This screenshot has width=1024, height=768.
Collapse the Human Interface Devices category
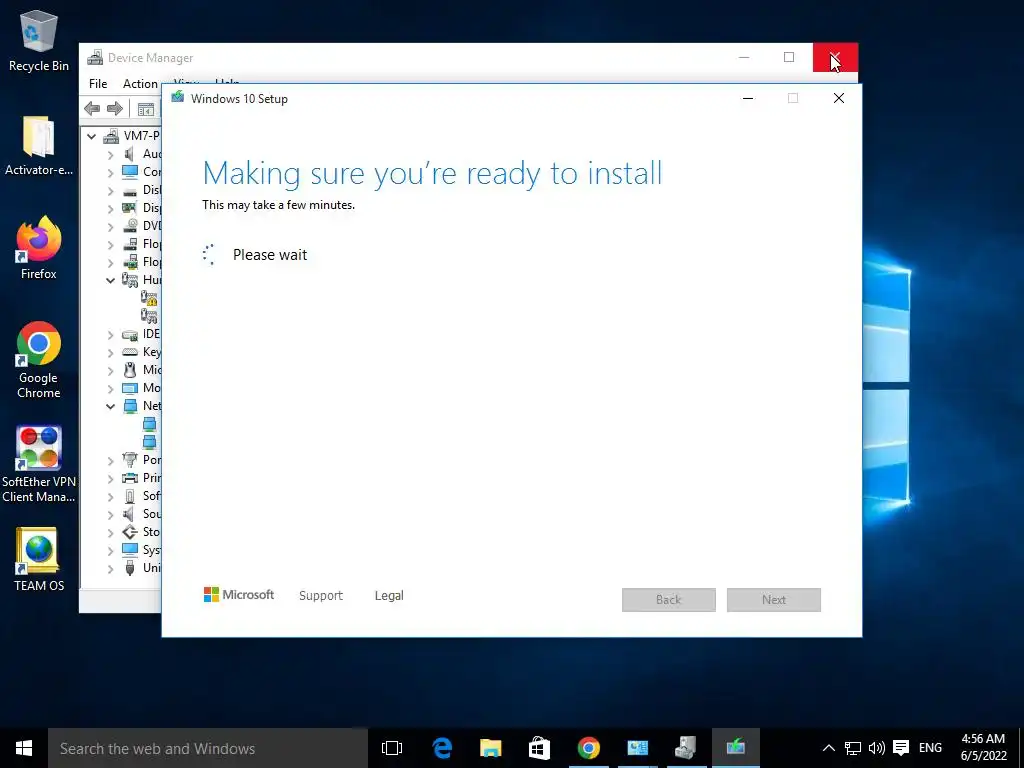[110, 280]
